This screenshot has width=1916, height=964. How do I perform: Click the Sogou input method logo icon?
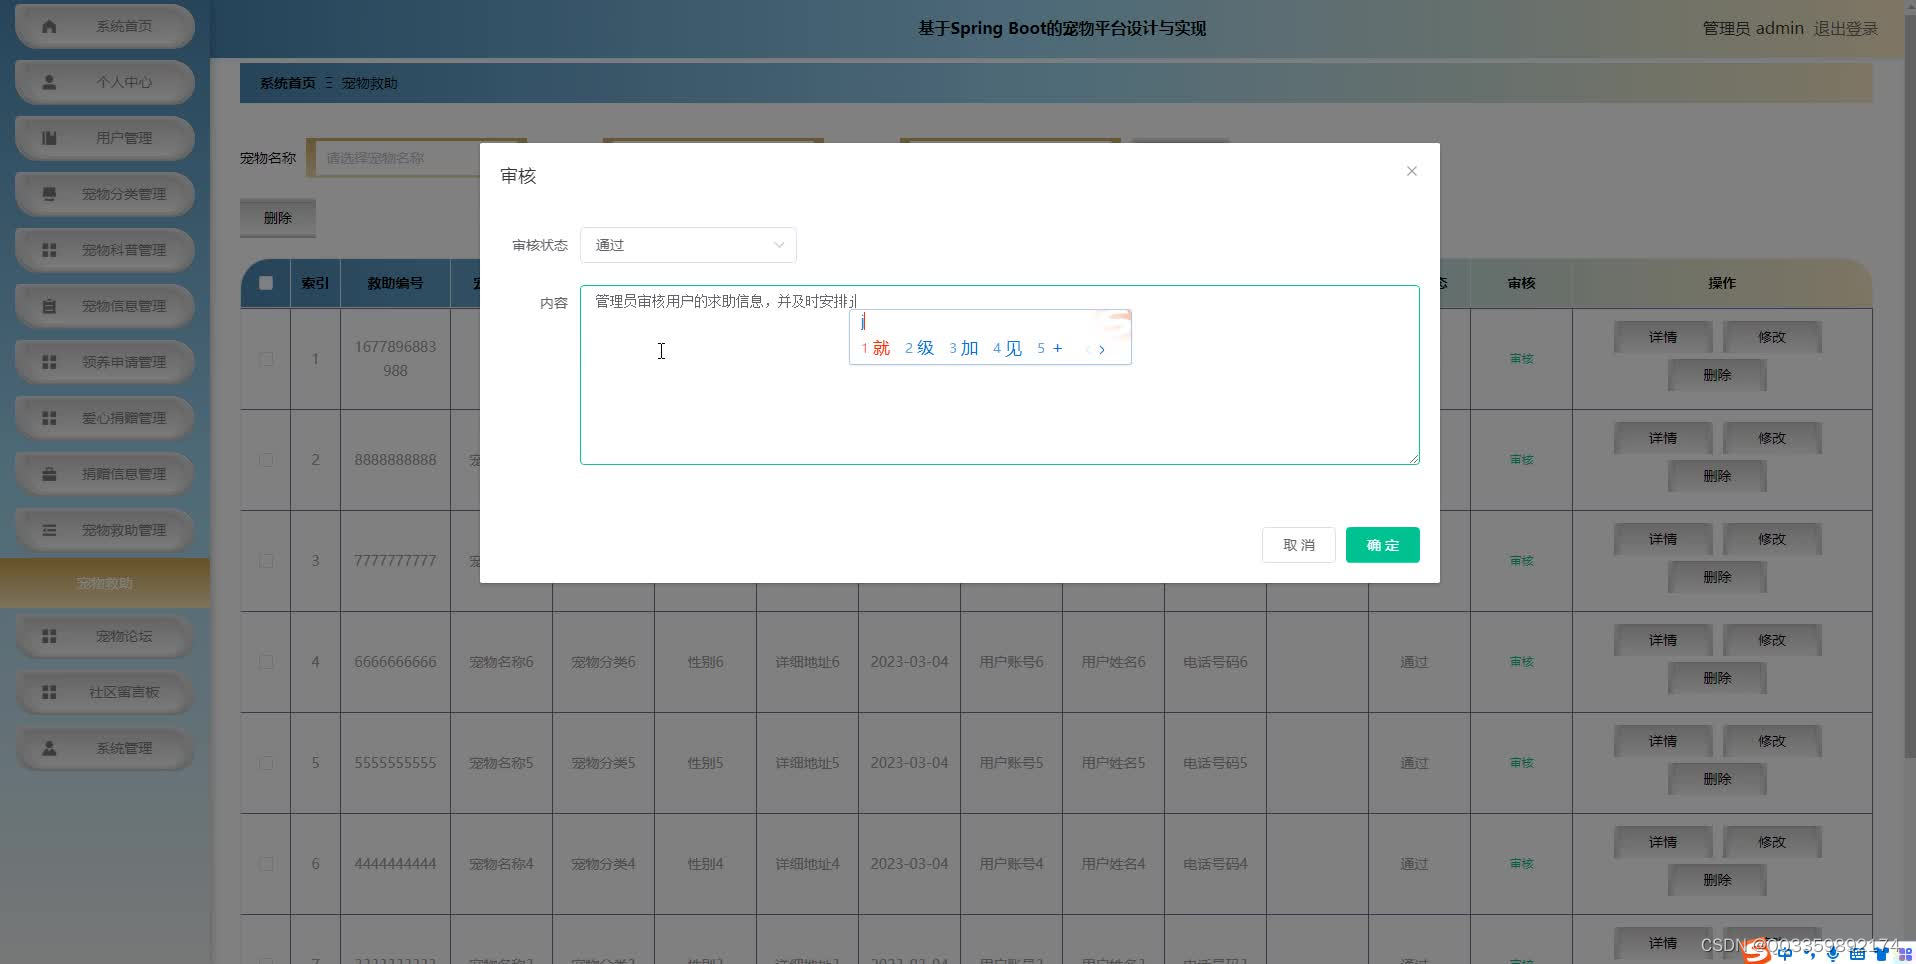click(x=1756, y=953)
